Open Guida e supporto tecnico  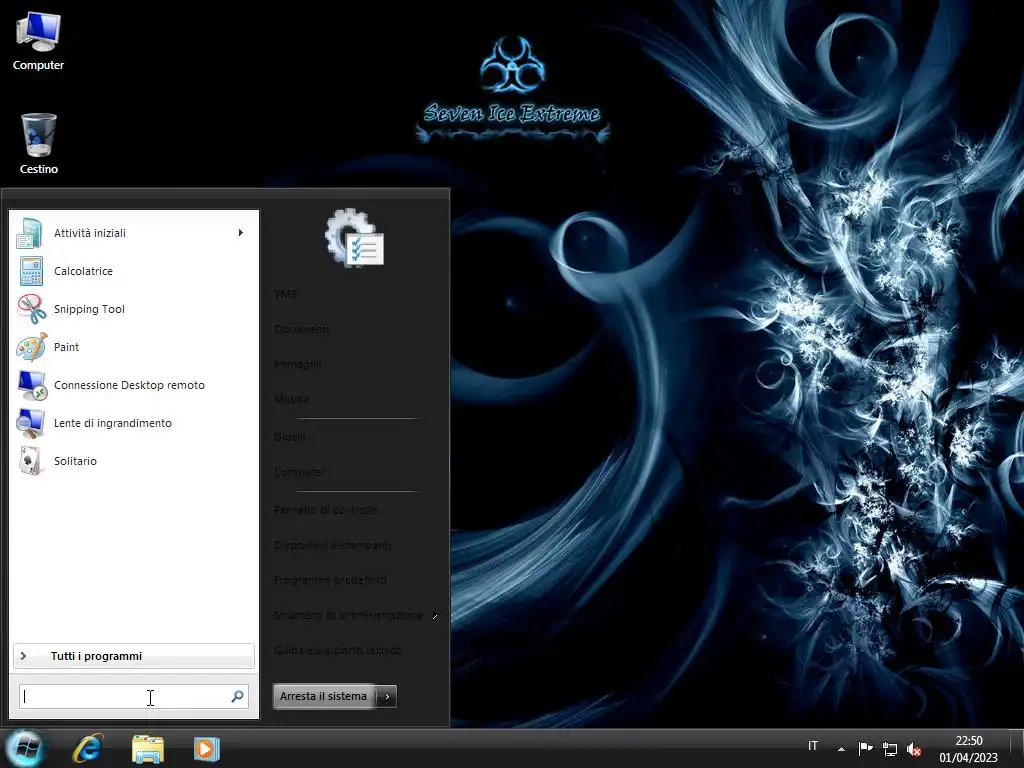(x=338, y=650)
